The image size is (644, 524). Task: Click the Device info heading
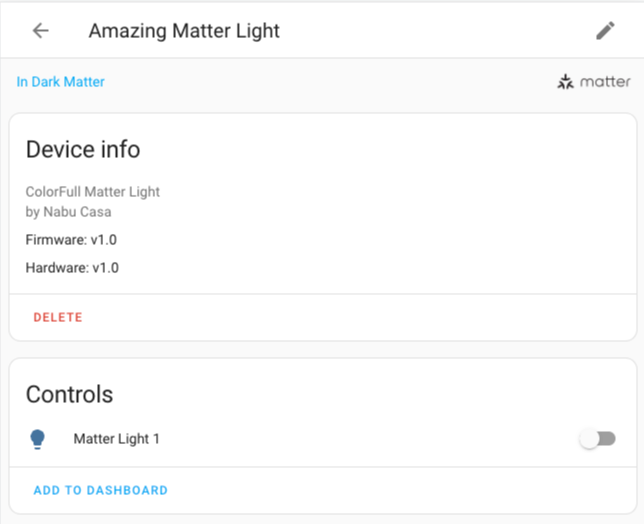pyautogui.click(x=83, y=150)
